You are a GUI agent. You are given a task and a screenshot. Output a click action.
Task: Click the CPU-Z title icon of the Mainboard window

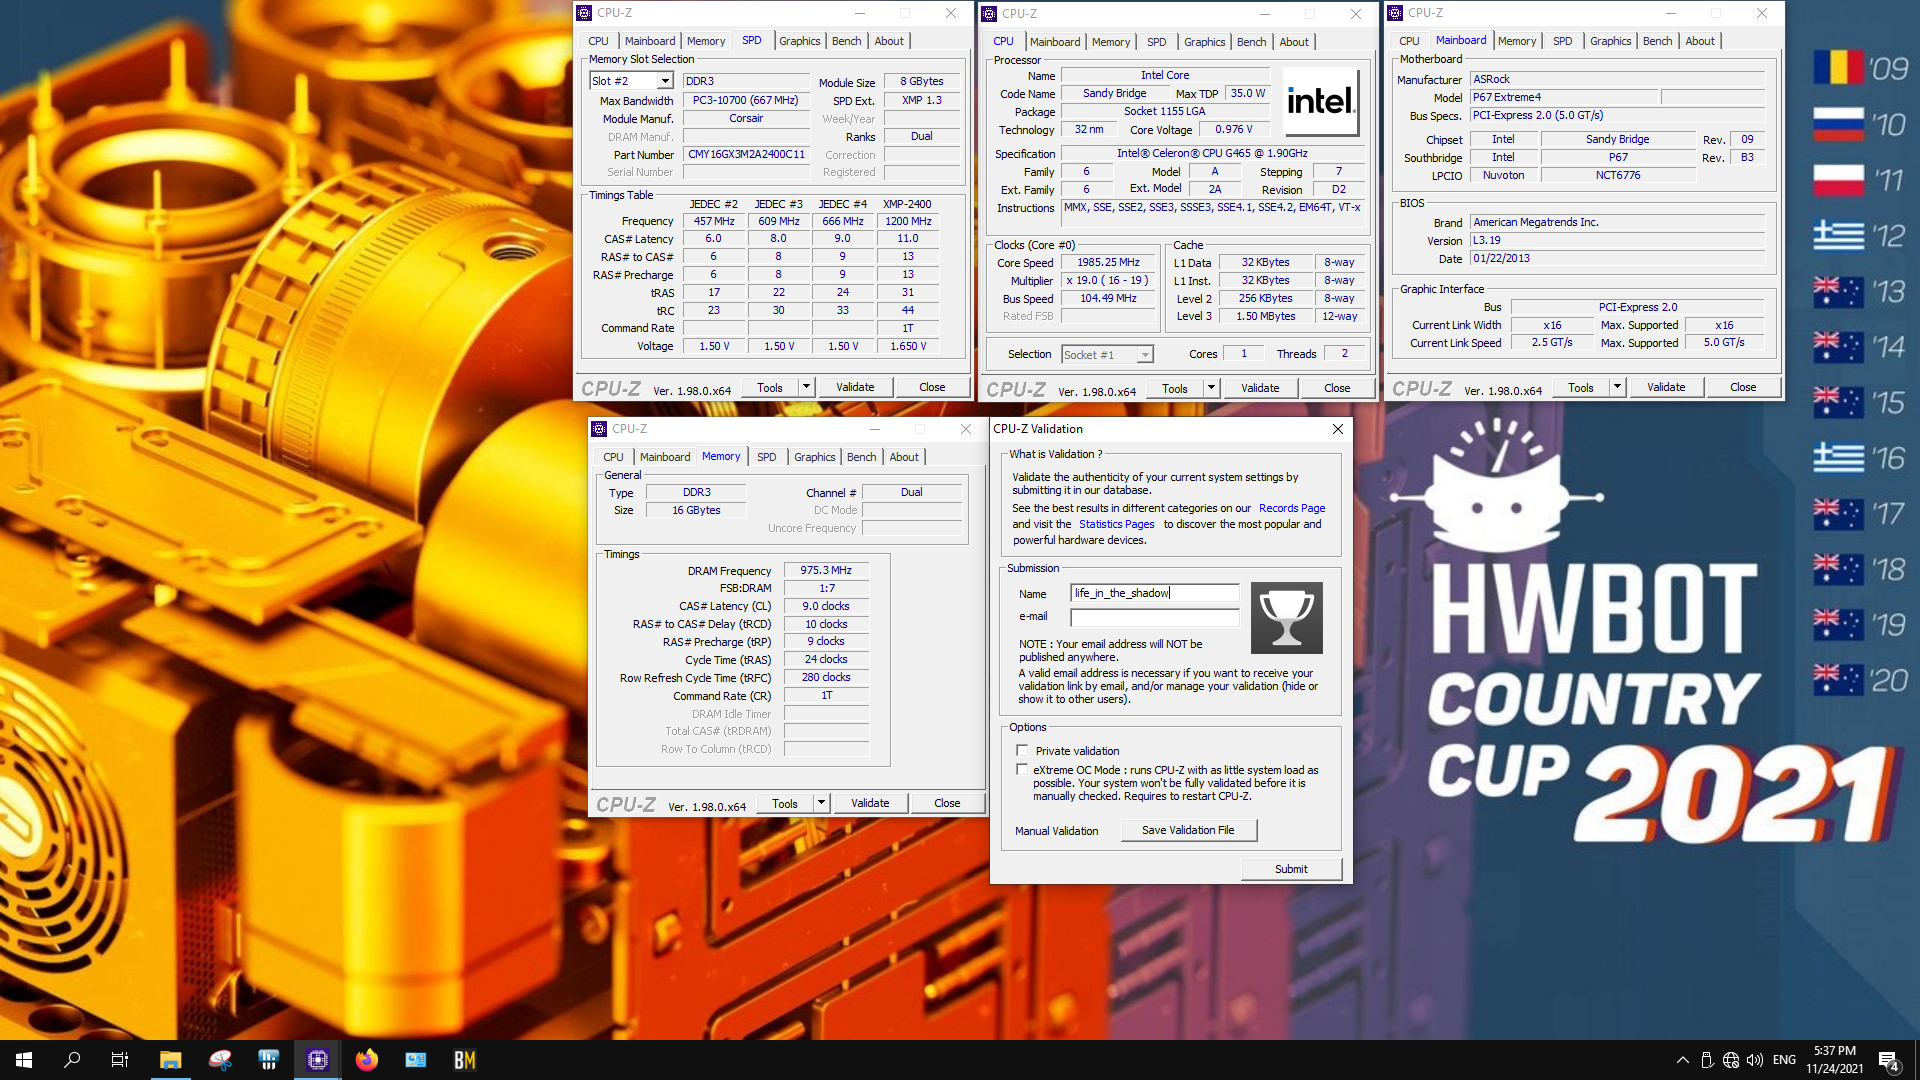click(1395, 13)
